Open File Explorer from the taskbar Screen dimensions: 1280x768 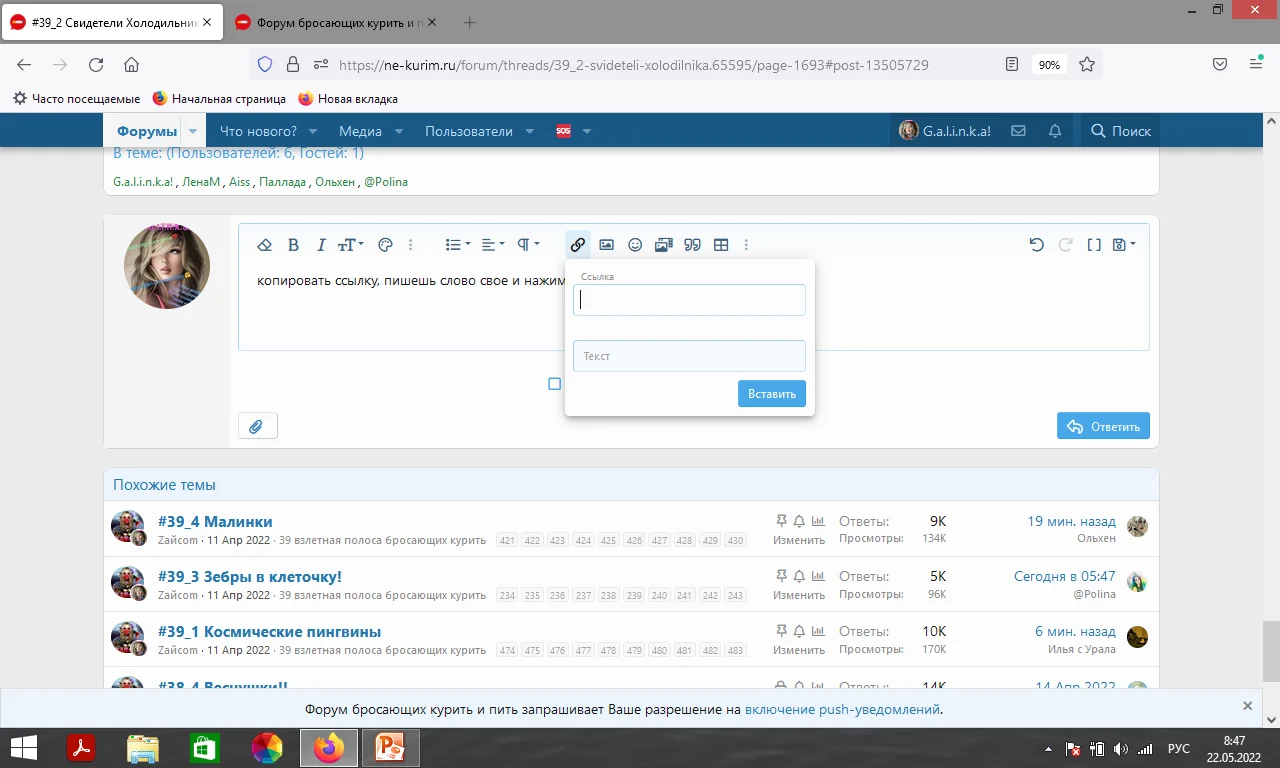[143, 747]
